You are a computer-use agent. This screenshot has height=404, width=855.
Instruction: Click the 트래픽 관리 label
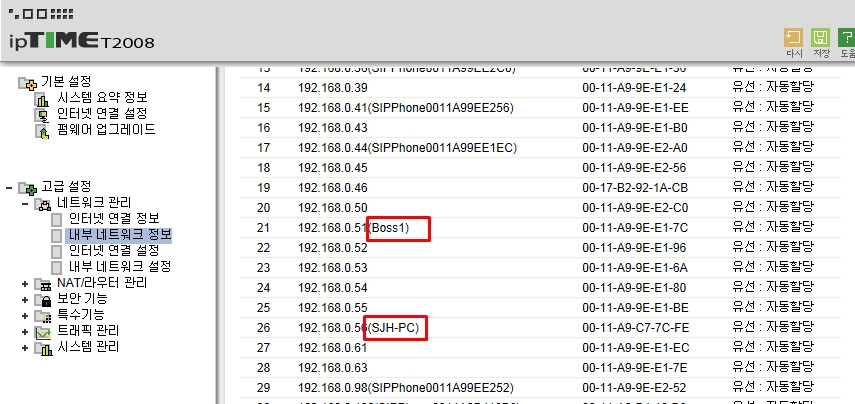click(88, 331)
